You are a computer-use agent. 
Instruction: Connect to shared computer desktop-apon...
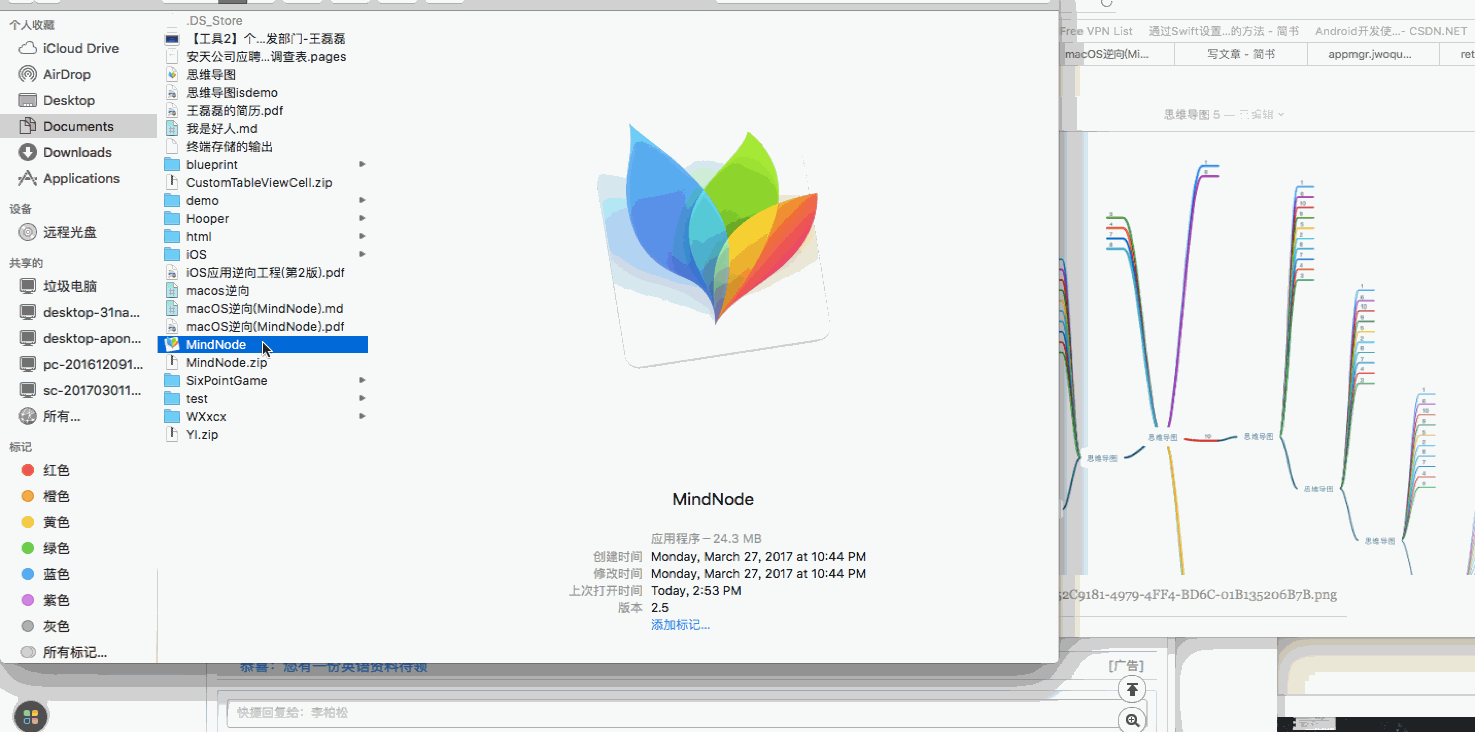pyautogui.click(x=92, y=338)
